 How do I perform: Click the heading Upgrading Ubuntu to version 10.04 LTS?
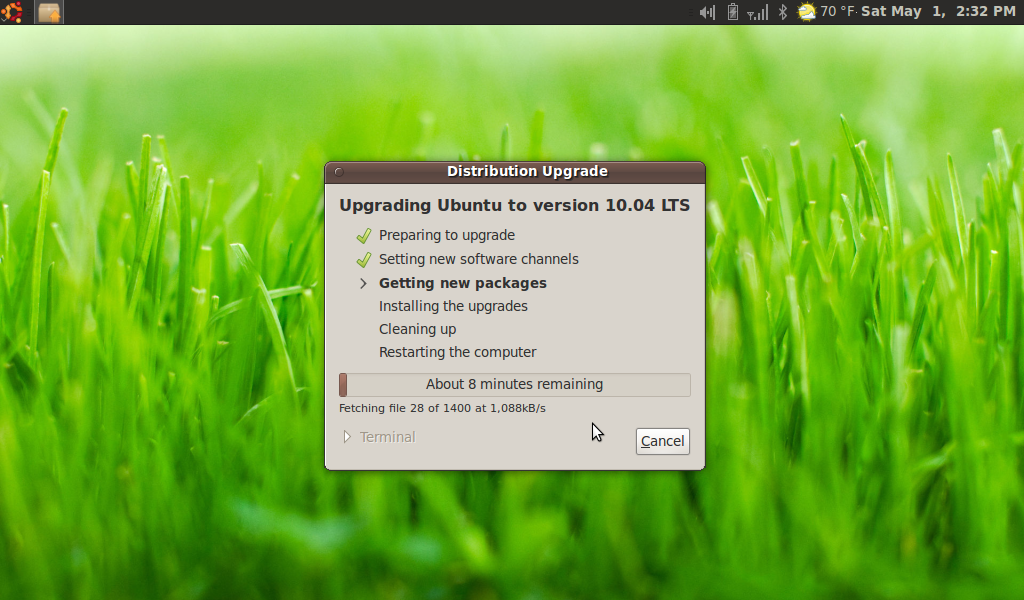(x=515, y=205)
